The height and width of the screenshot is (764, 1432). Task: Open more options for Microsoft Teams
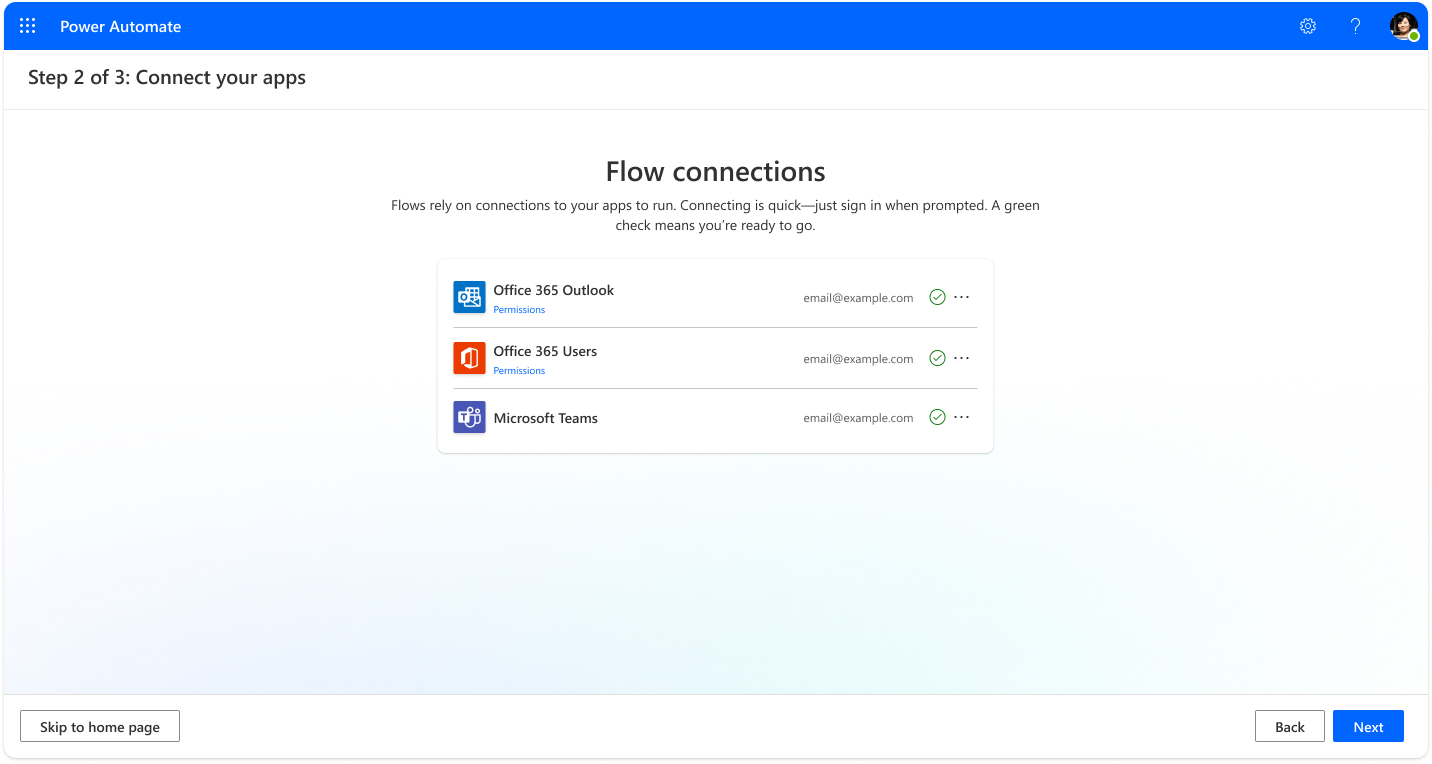tap(962, 418)
